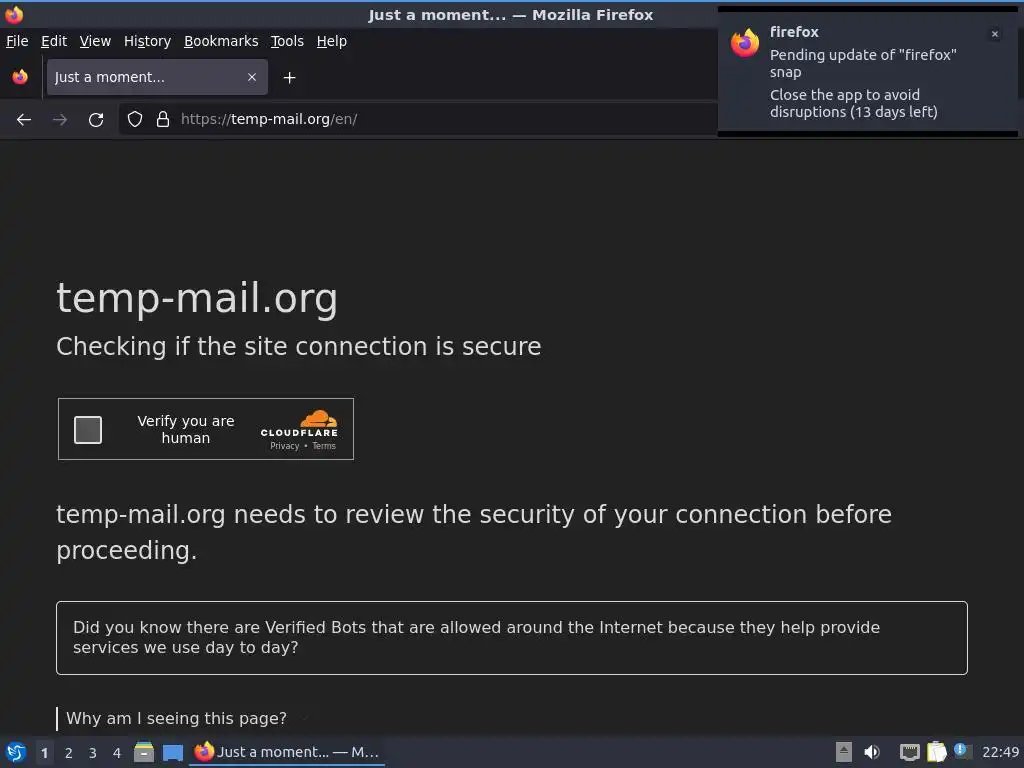Click the Firefox icon in the notification
The width and height of the screenshot is (1024, 768).
[745, 43]
